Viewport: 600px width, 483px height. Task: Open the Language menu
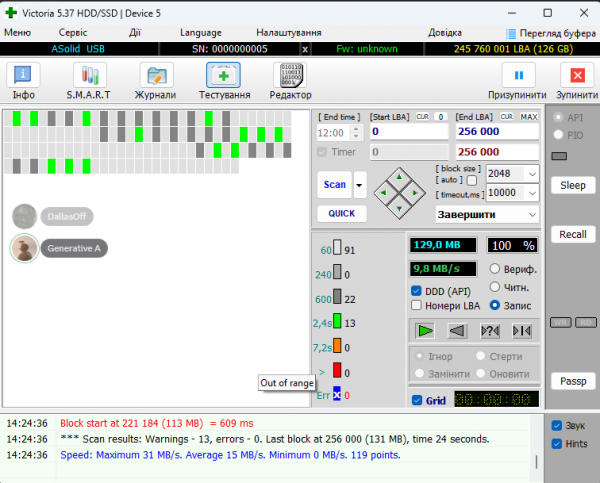pyautogui.click(x=201, y=33)
